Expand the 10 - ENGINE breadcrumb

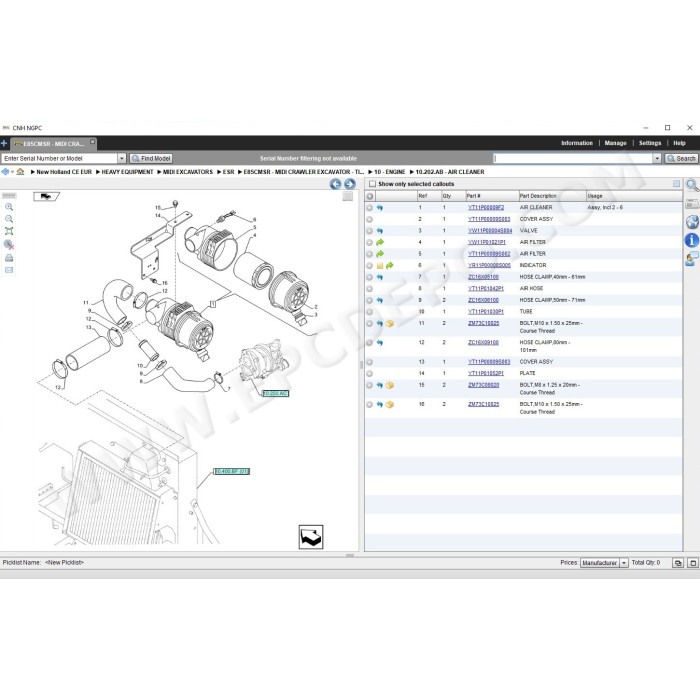coord(370,172)
